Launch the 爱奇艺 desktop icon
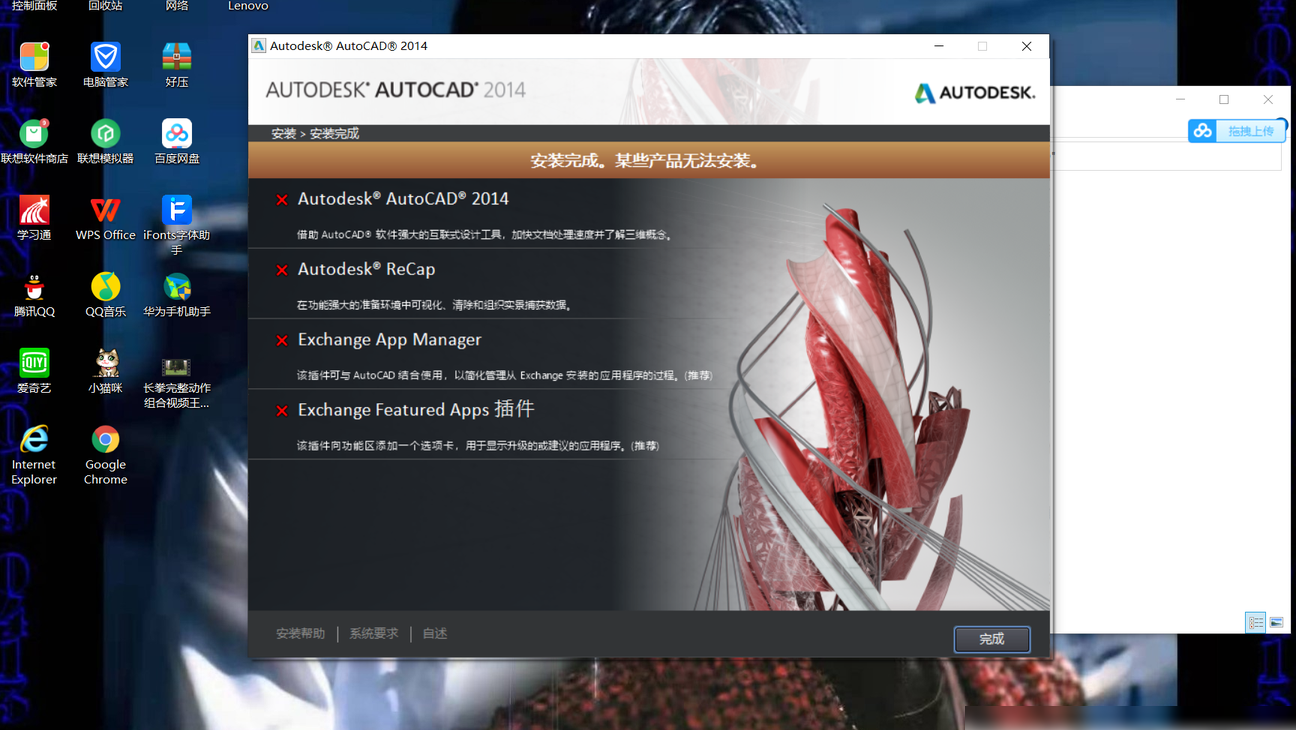1296x730 pixels. (34, 363)
